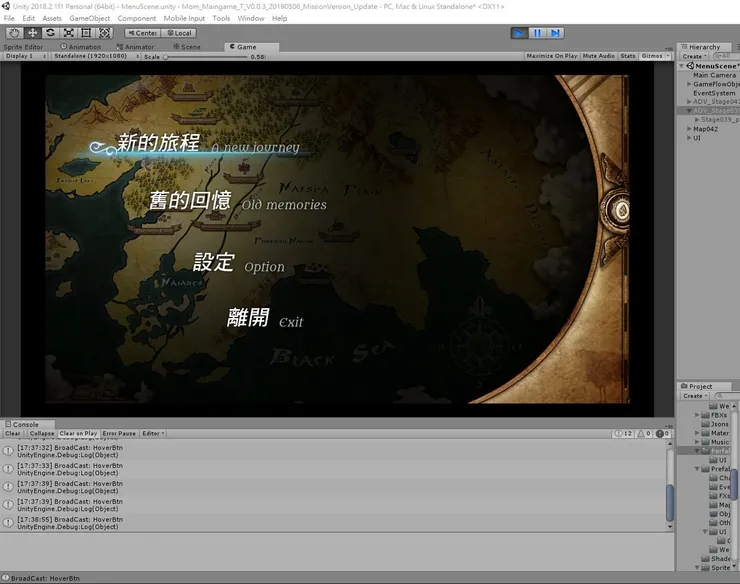
Task: Open the GameObject menu
Action: point(89,18)
